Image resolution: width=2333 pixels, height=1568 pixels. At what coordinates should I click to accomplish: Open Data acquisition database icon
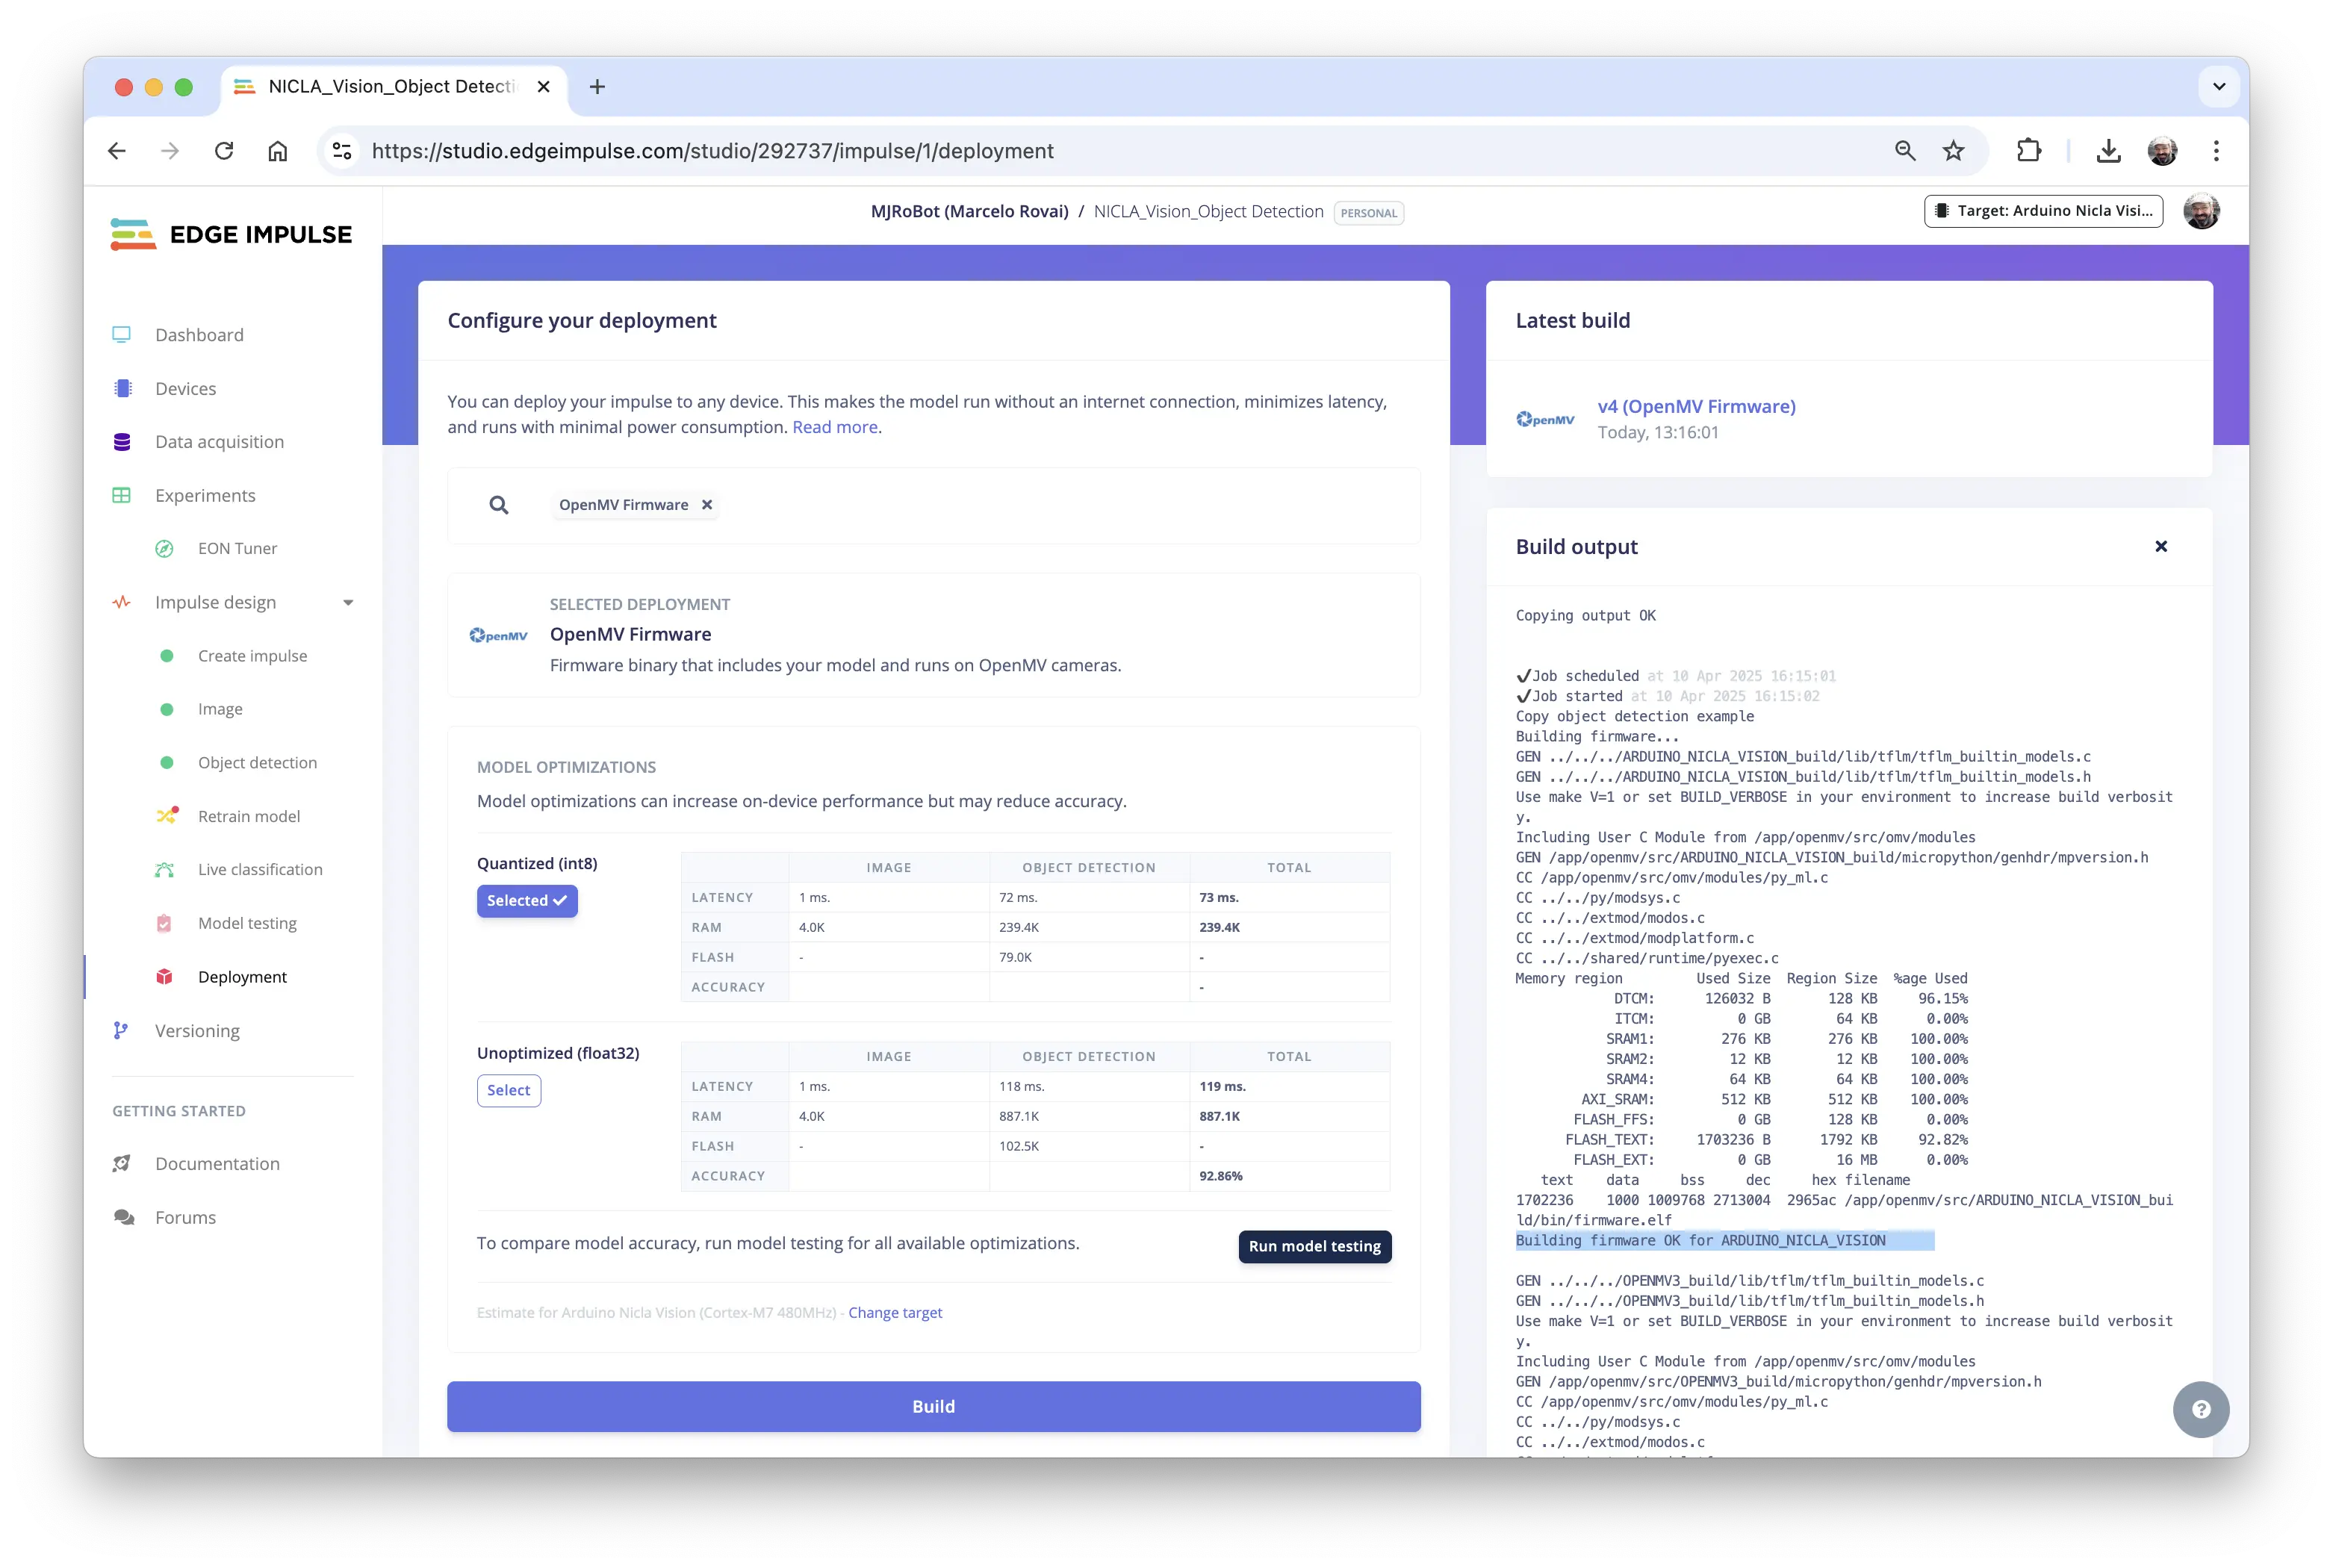click(x=122, y=442)
